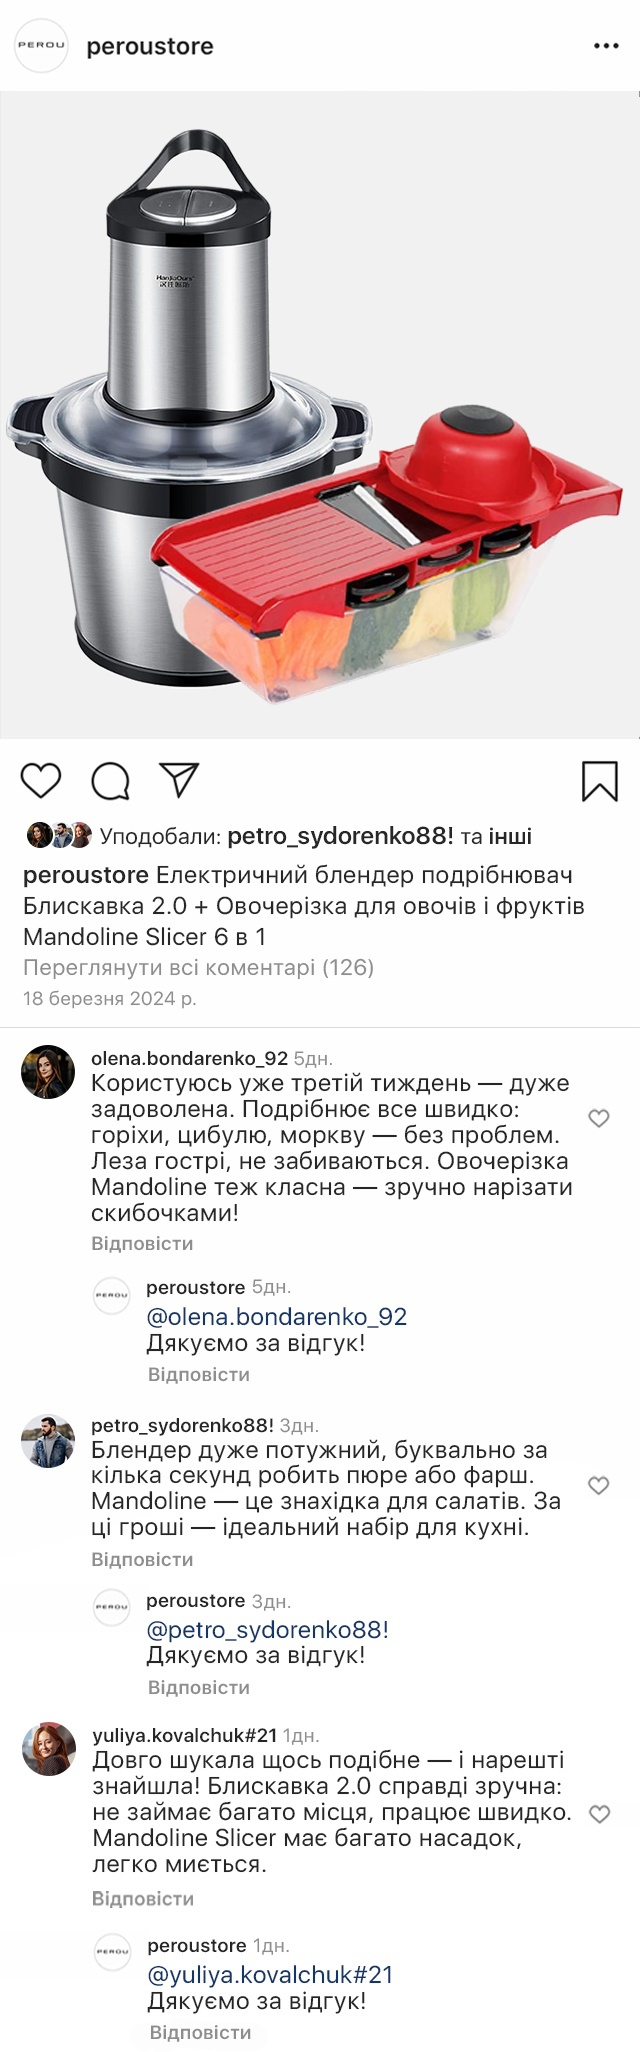The width and height of the screenshot is (640, 2052).
Task: Tap the comment bubble icon
Action: coord(110,781)
